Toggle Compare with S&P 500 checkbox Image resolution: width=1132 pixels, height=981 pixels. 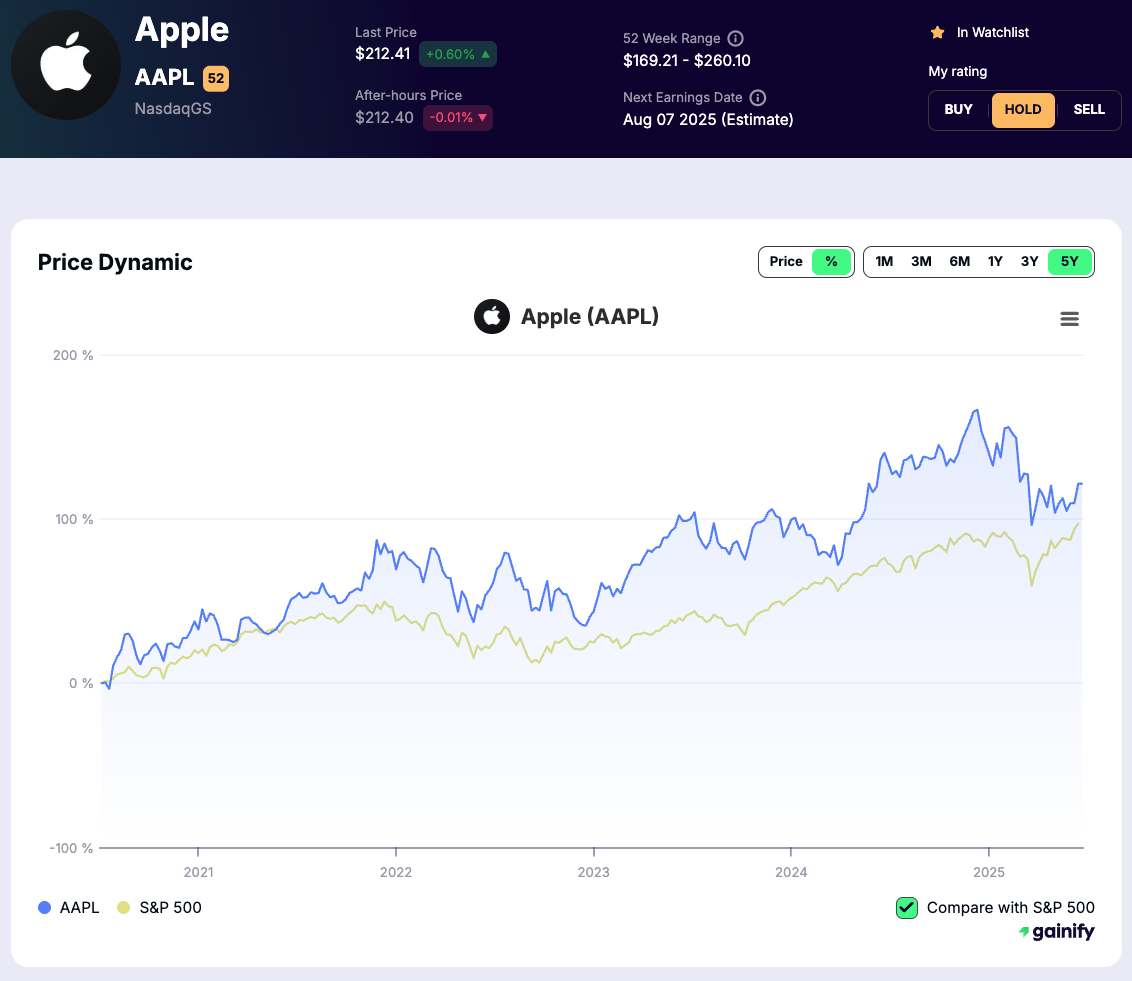click(907, 907)
